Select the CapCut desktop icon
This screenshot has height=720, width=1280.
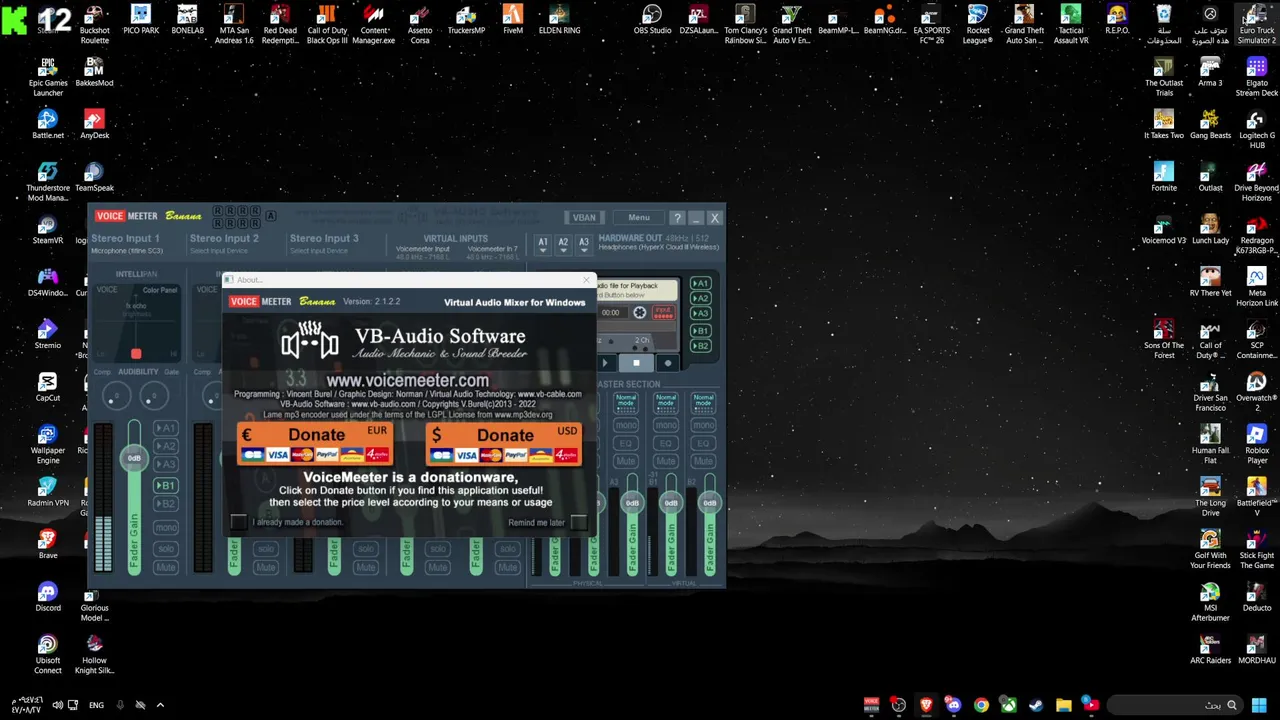[47, 388]
